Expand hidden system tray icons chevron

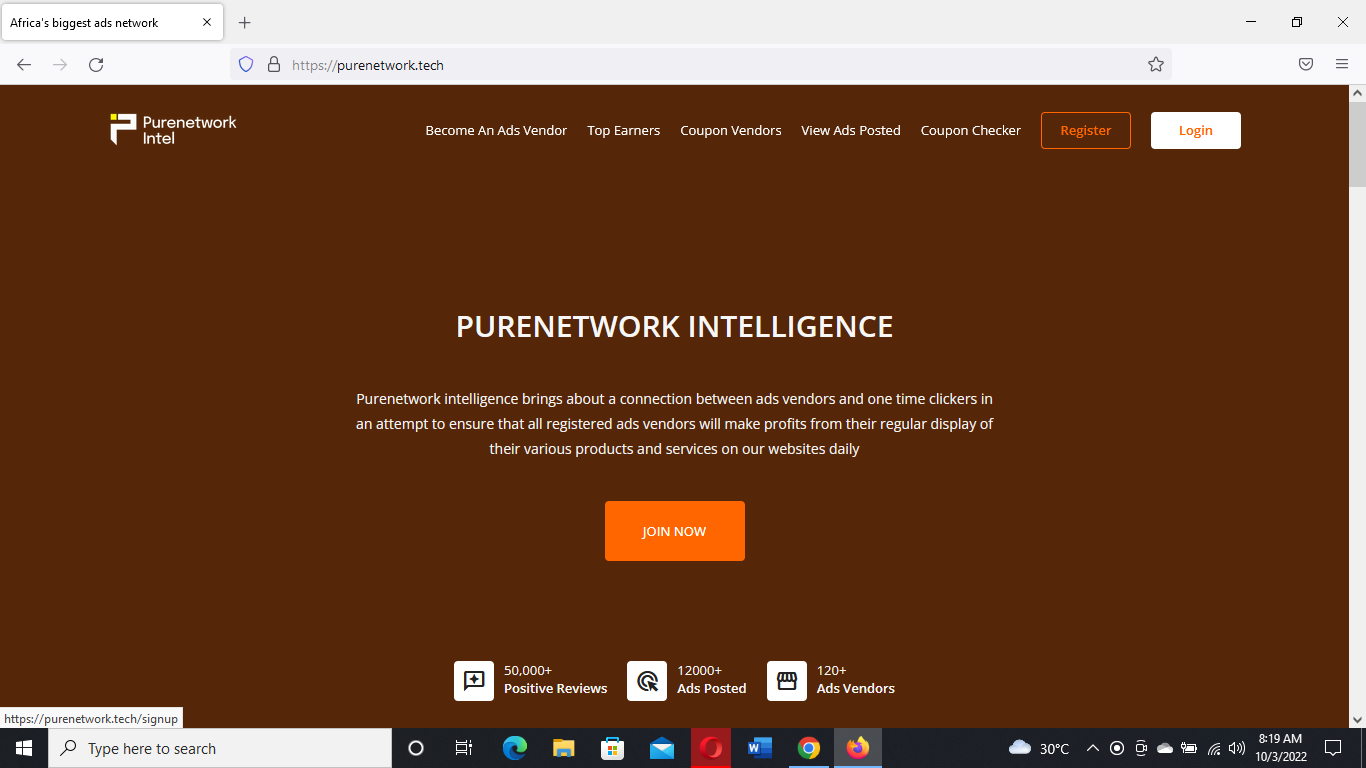(x=1092, y=748)
